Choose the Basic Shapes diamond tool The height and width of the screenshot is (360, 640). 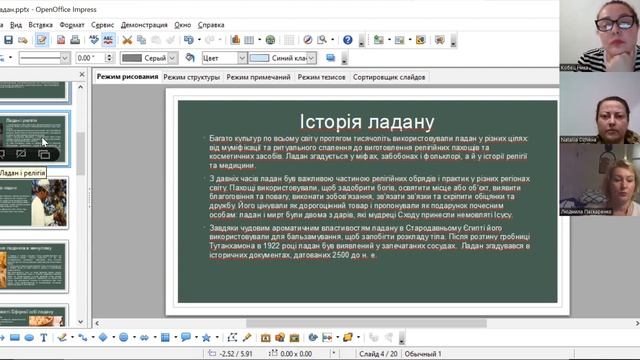[x=103, y=338]
